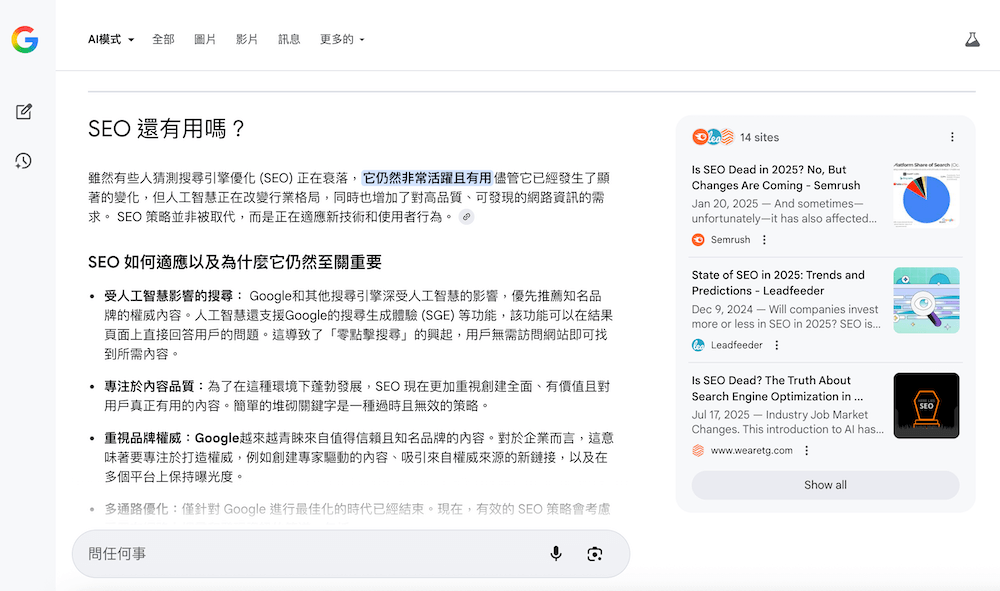Click bullet title '專注於內容品質'
The image size is (1000, 591).
tap(149, 386)
